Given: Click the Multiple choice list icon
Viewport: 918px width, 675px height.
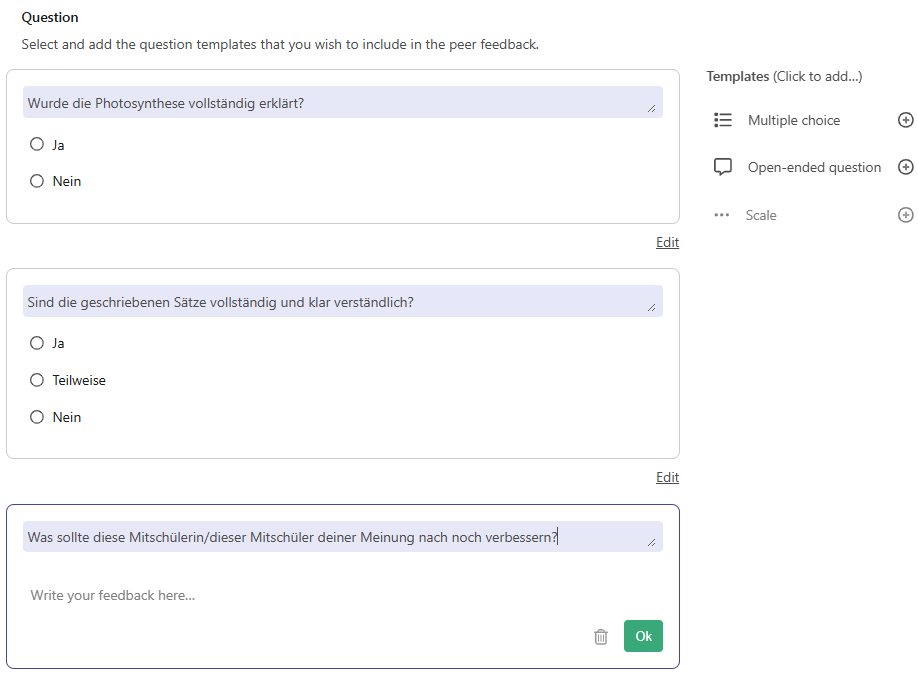Looking at the screenshot, I should pos(723,120).
